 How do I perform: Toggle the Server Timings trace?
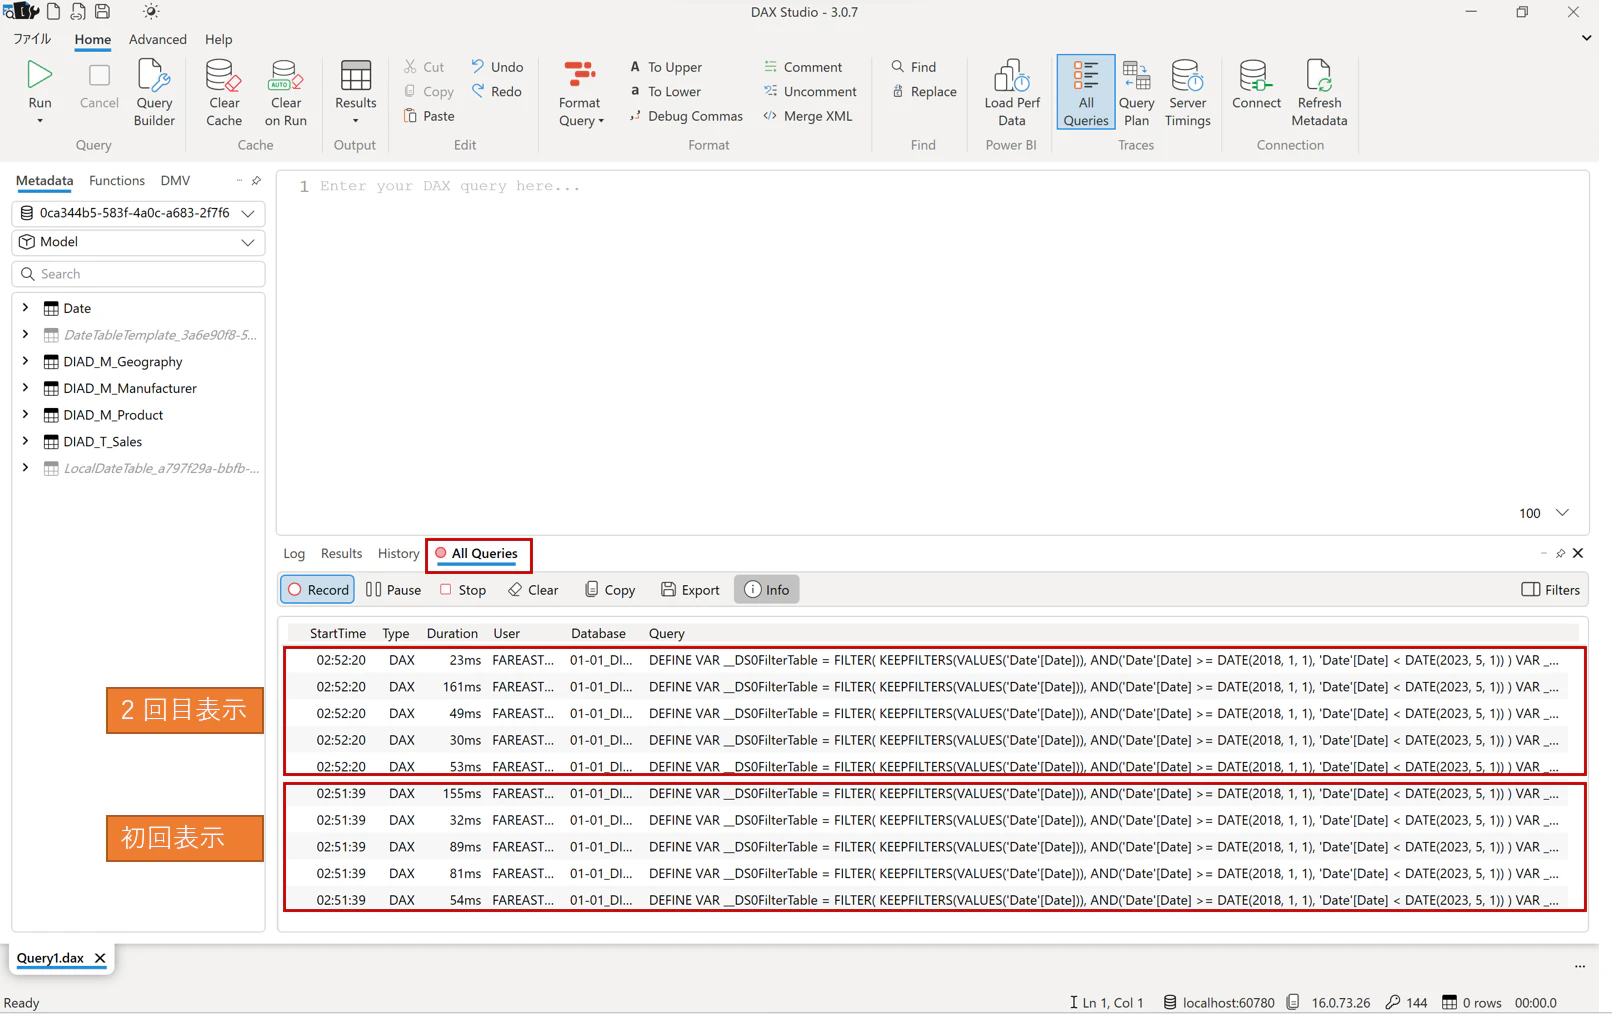1187,93
